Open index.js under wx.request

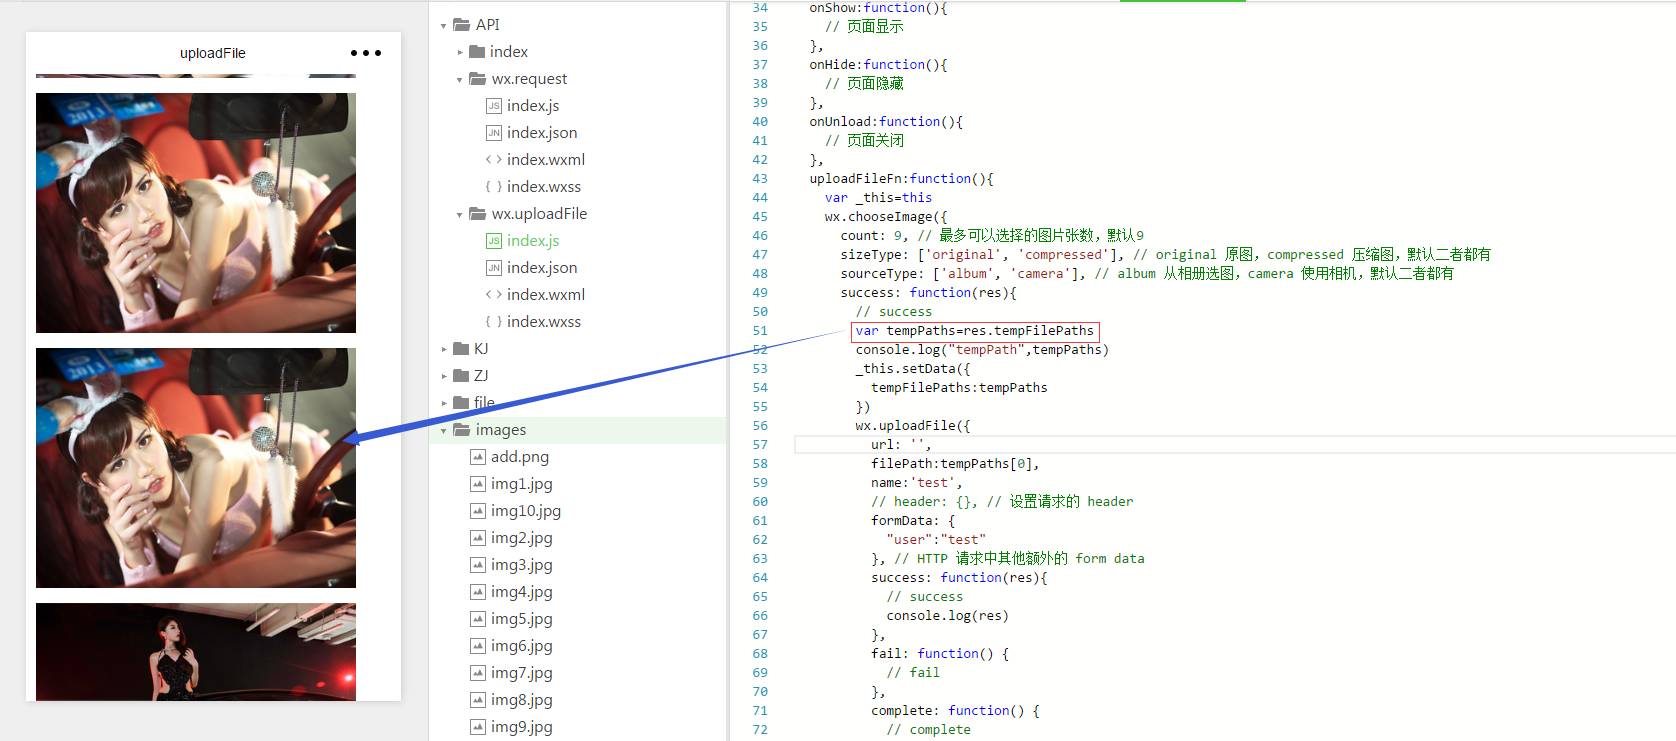click(533, 105)
